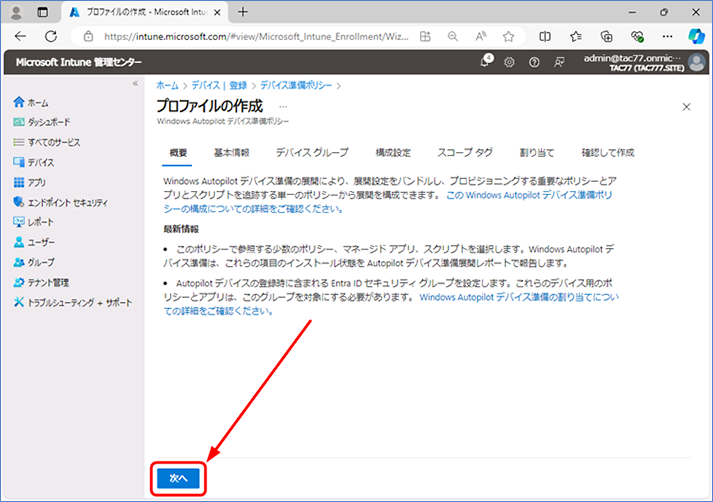This screenshot has width=713, height=502.
Task: Click the デバイス | 登録 breadcrumb link
Action: pyautogui.click(x=219, y=85)
